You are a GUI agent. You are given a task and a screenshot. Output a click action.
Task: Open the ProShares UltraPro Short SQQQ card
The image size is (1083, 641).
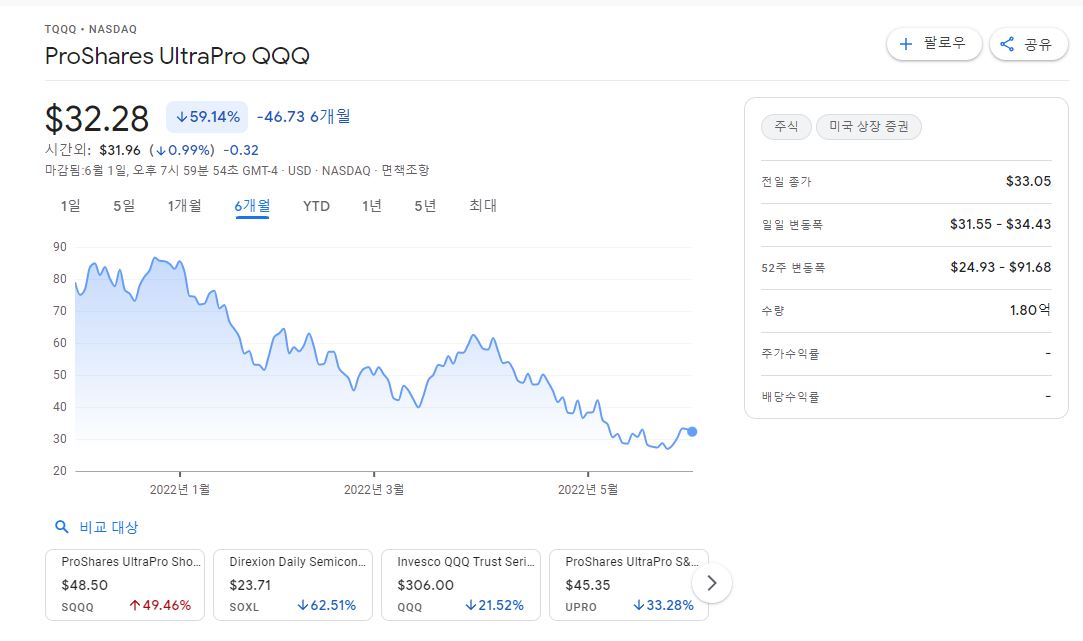(x=125, y=584)
